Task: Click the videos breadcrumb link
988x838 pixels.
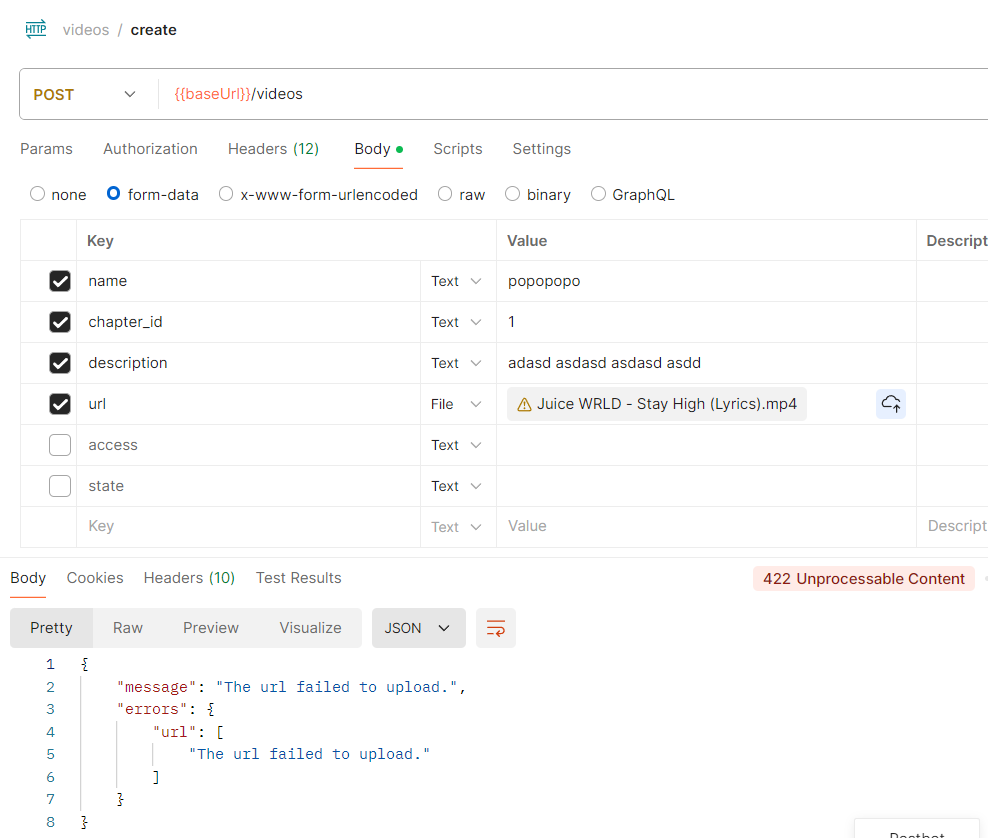Action: coord(86,30)
